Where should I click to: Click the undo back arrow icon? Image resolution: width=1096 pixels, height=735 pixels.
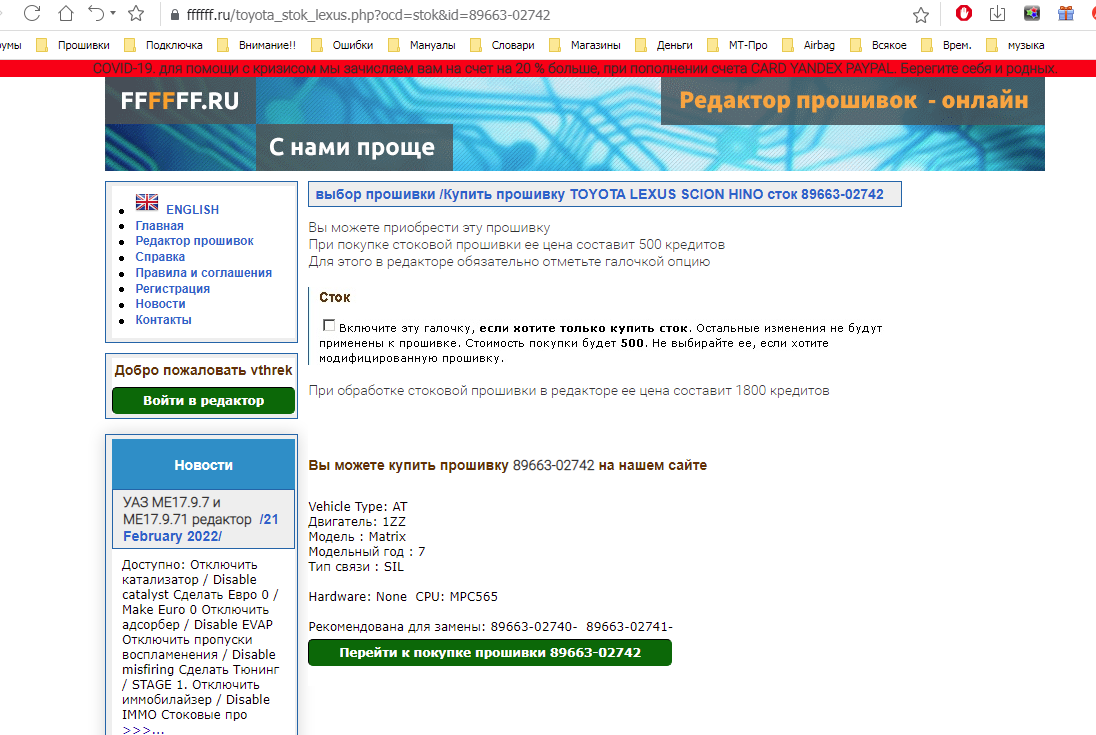(x=96, y=13)
